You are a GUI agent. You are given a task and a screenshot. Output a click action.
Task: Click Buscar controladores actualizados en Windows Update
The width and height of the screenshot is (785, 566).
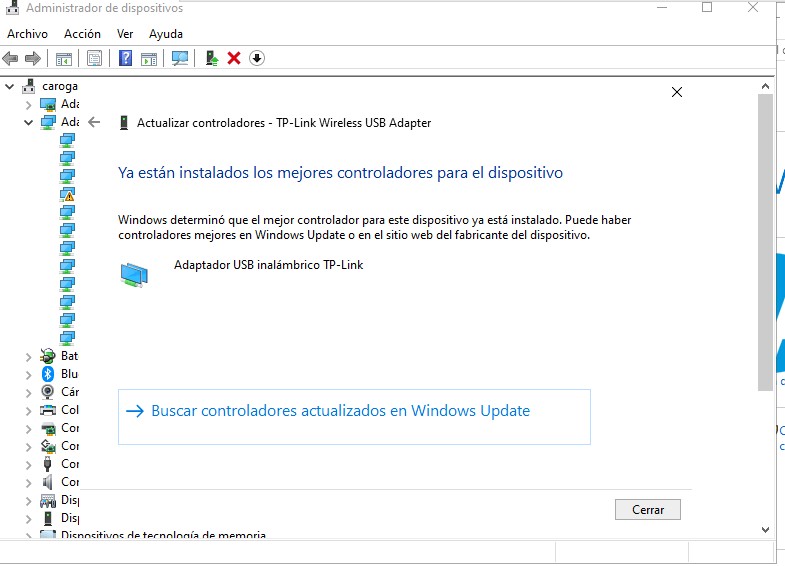tap(340, 411)
